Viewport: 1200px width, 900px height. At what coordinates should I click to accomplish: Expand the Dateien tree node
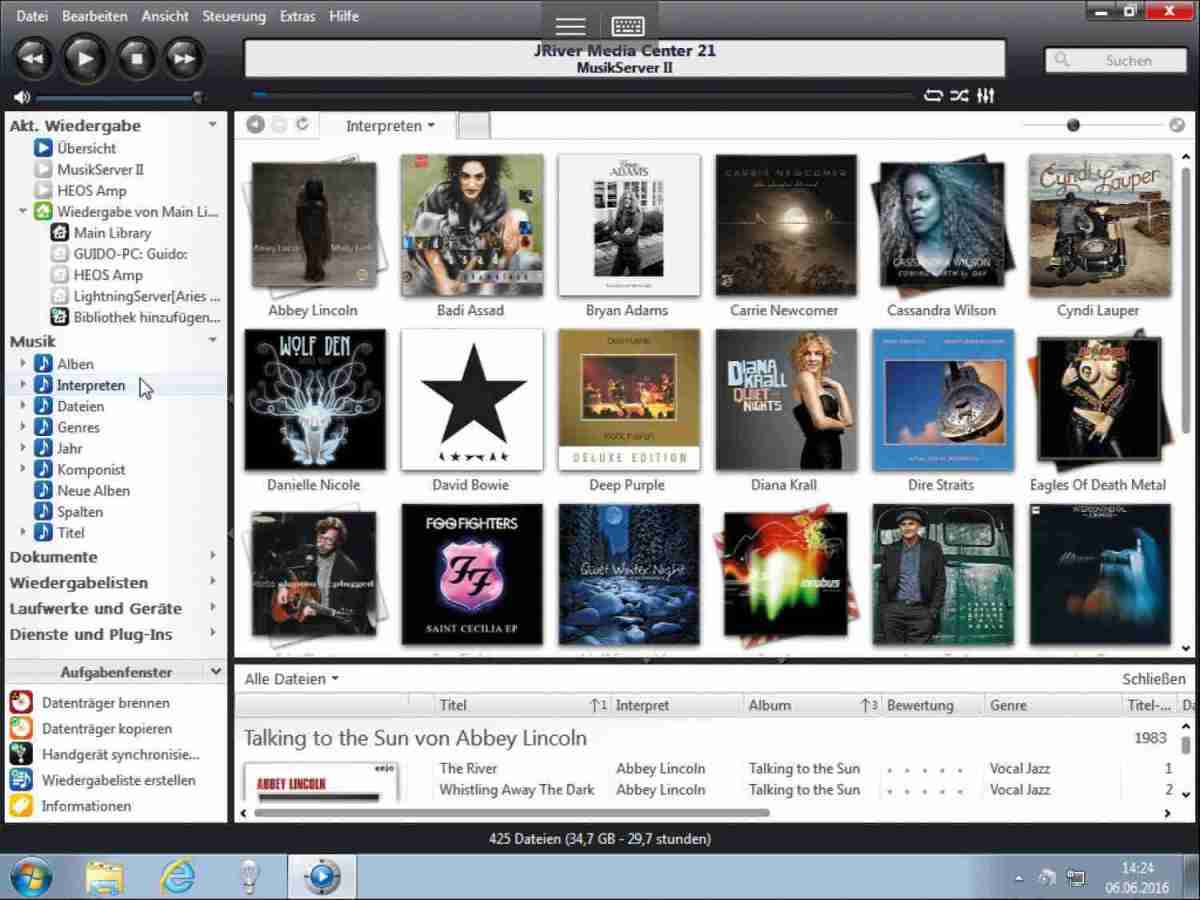tap(23, 406)
